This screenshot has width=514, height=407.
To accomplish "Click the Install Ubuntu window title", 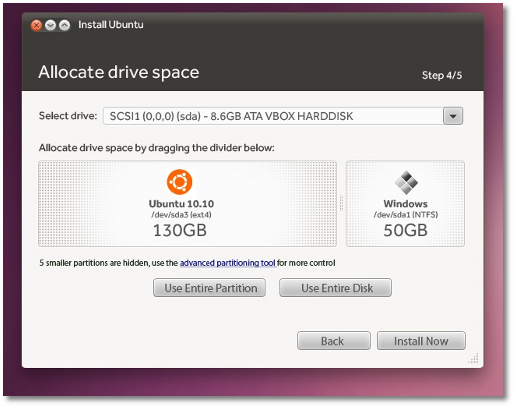I will [111, 25].
